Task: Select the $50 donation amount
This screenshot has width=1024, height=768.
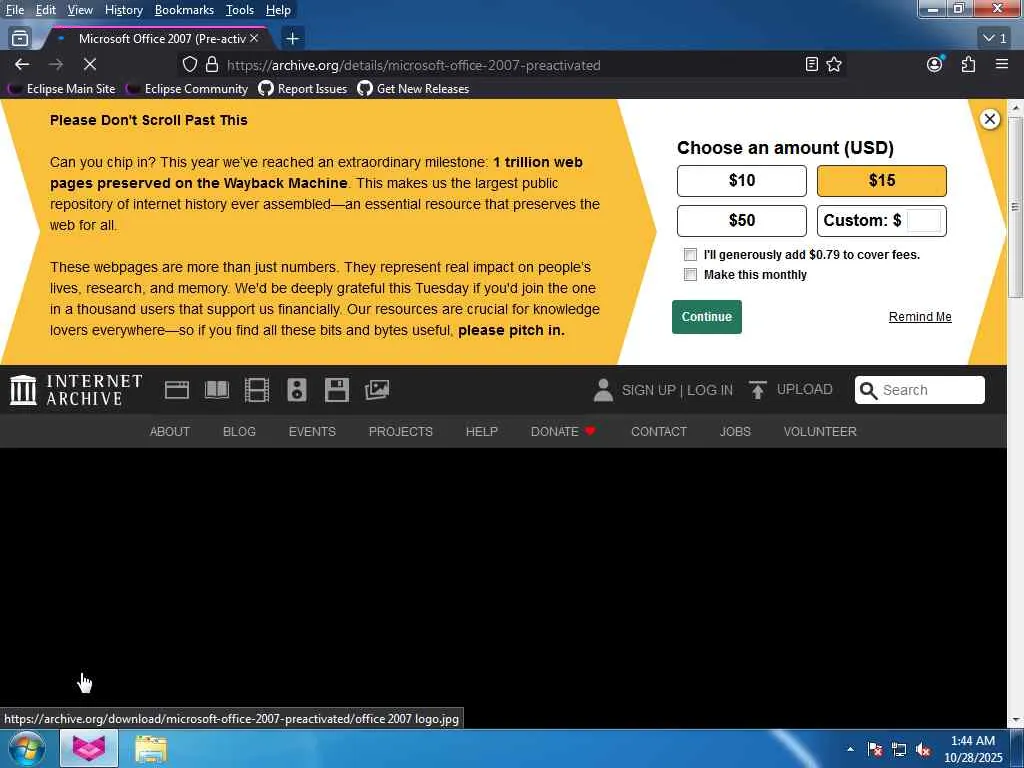Action: pyautogui.click(x=742, y=221)
